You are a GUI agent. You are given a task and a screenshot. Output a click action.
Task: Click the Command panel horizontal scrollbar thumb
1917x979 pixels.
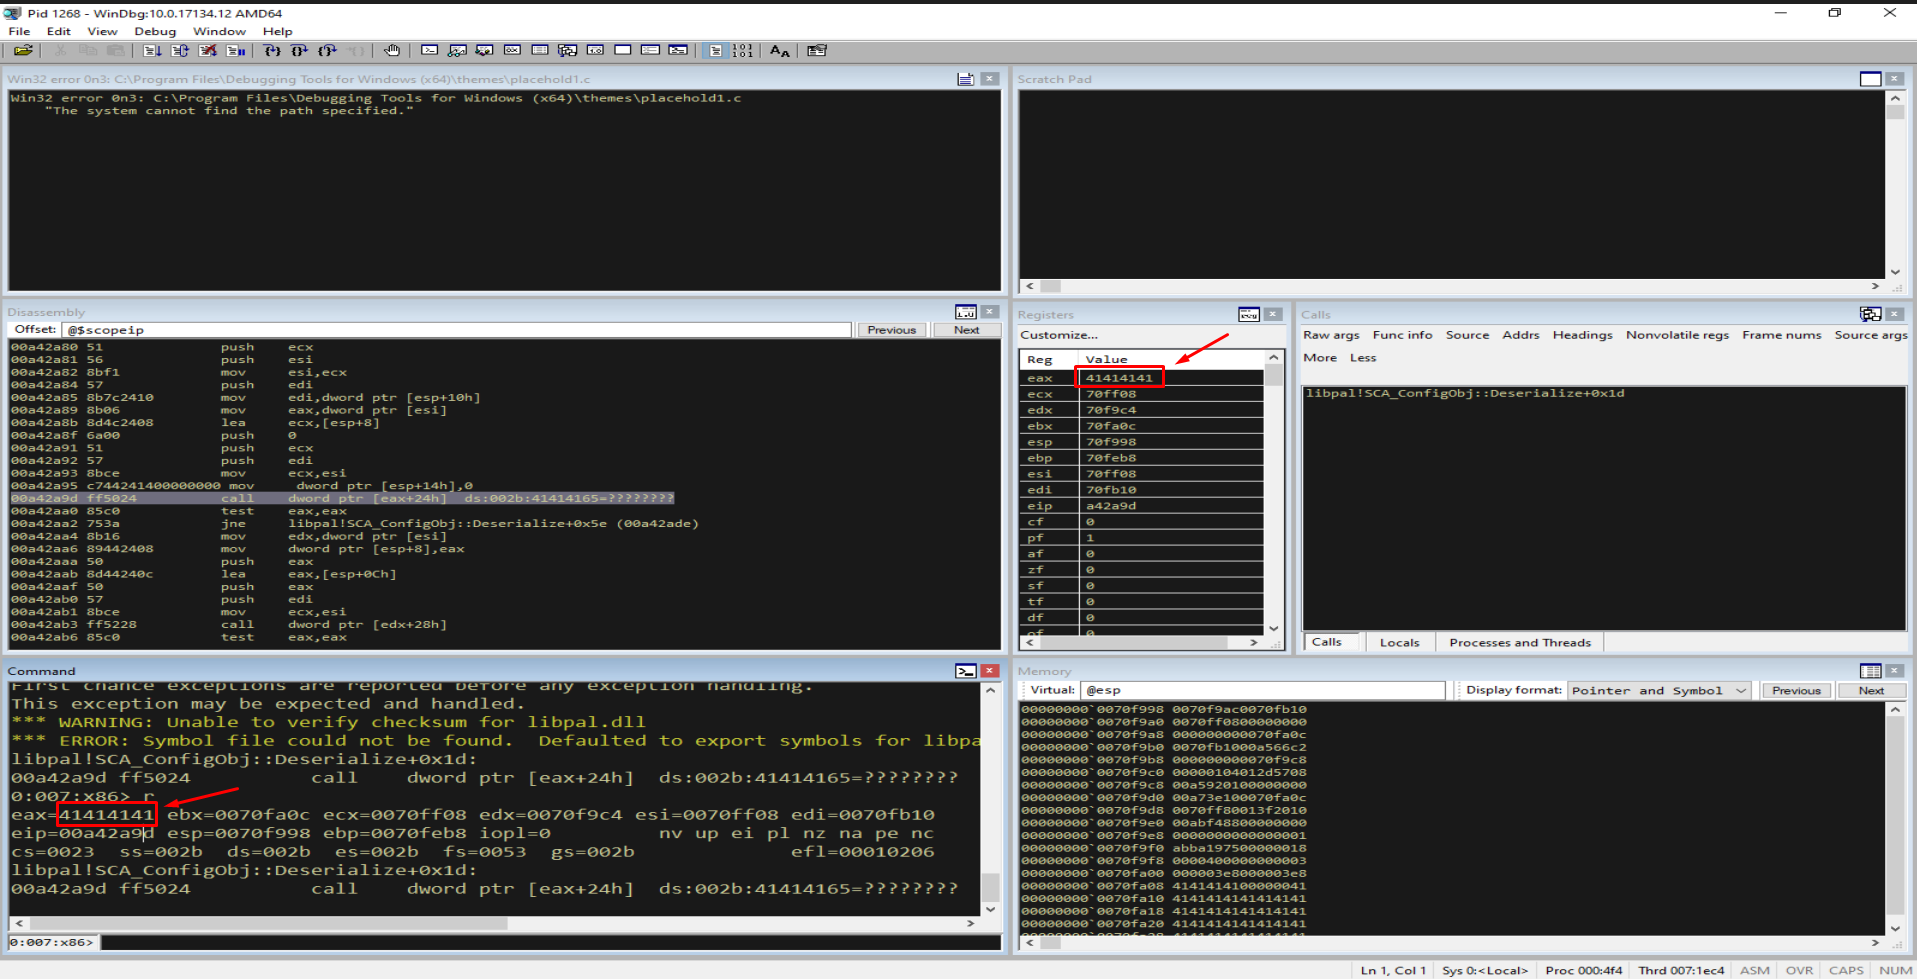(267, 923)
